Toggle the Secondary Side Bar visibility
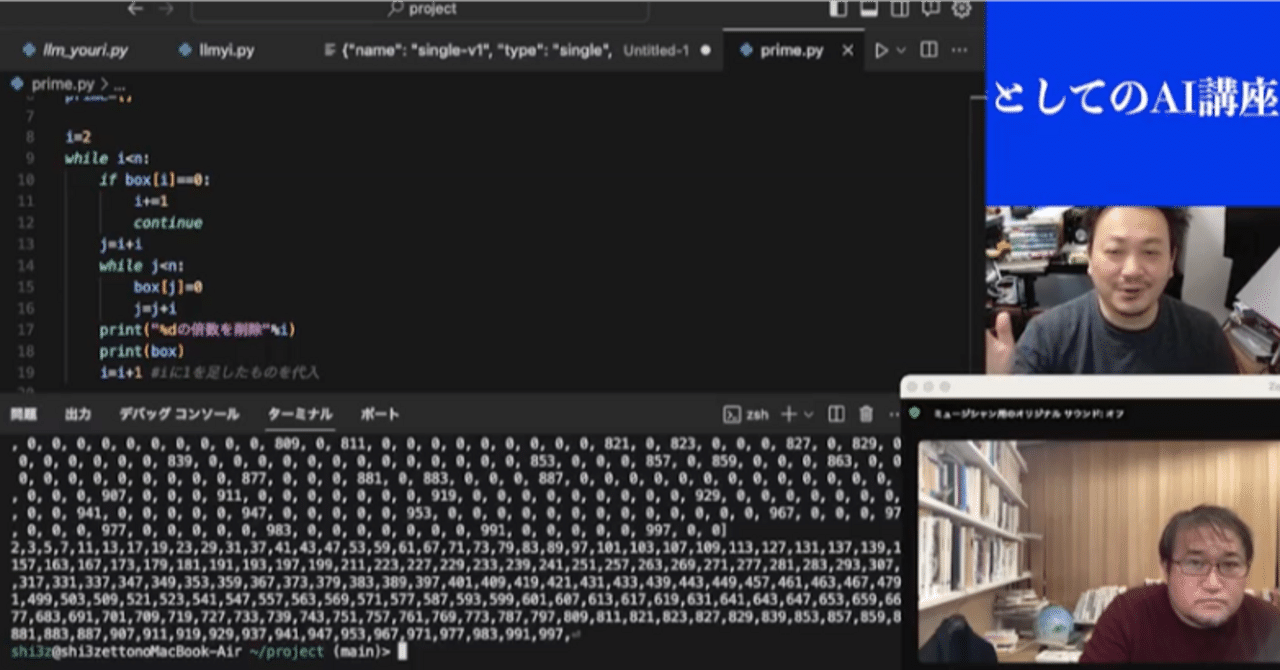This screenshot has width=1280, height=670. 901,8
